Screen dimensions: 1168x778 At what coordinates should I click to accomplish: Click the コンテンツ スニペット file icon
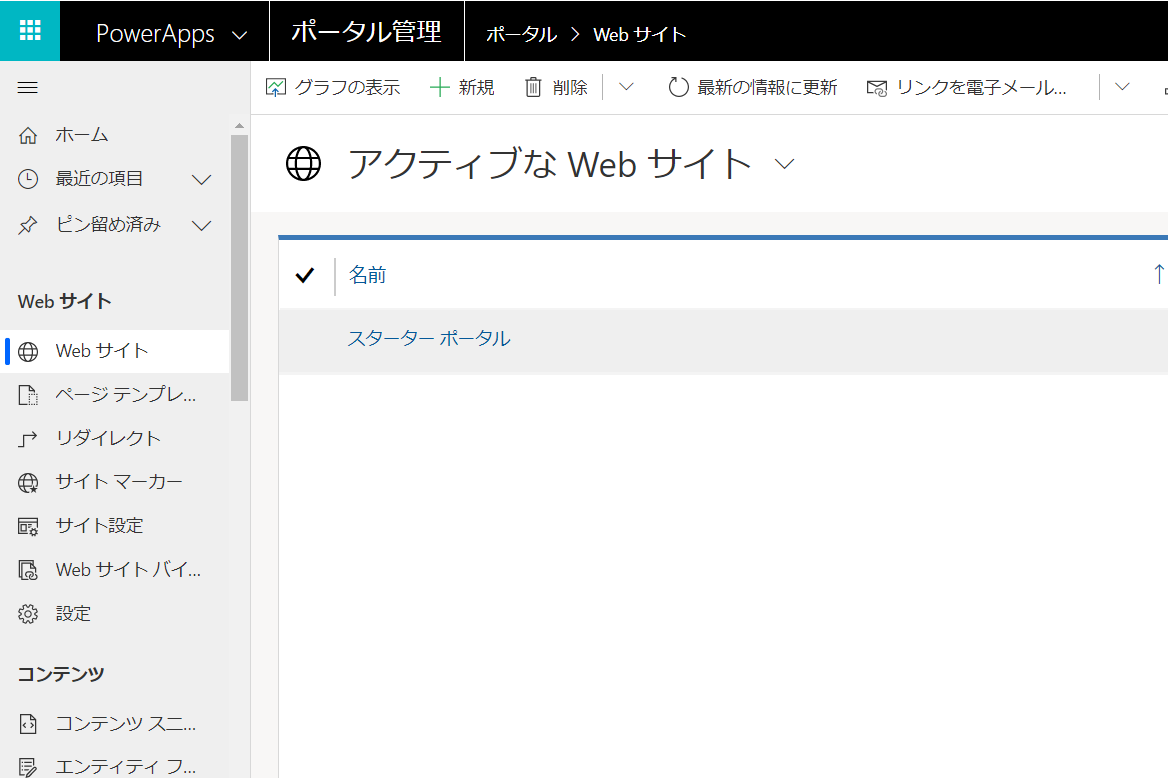point(28,724)
